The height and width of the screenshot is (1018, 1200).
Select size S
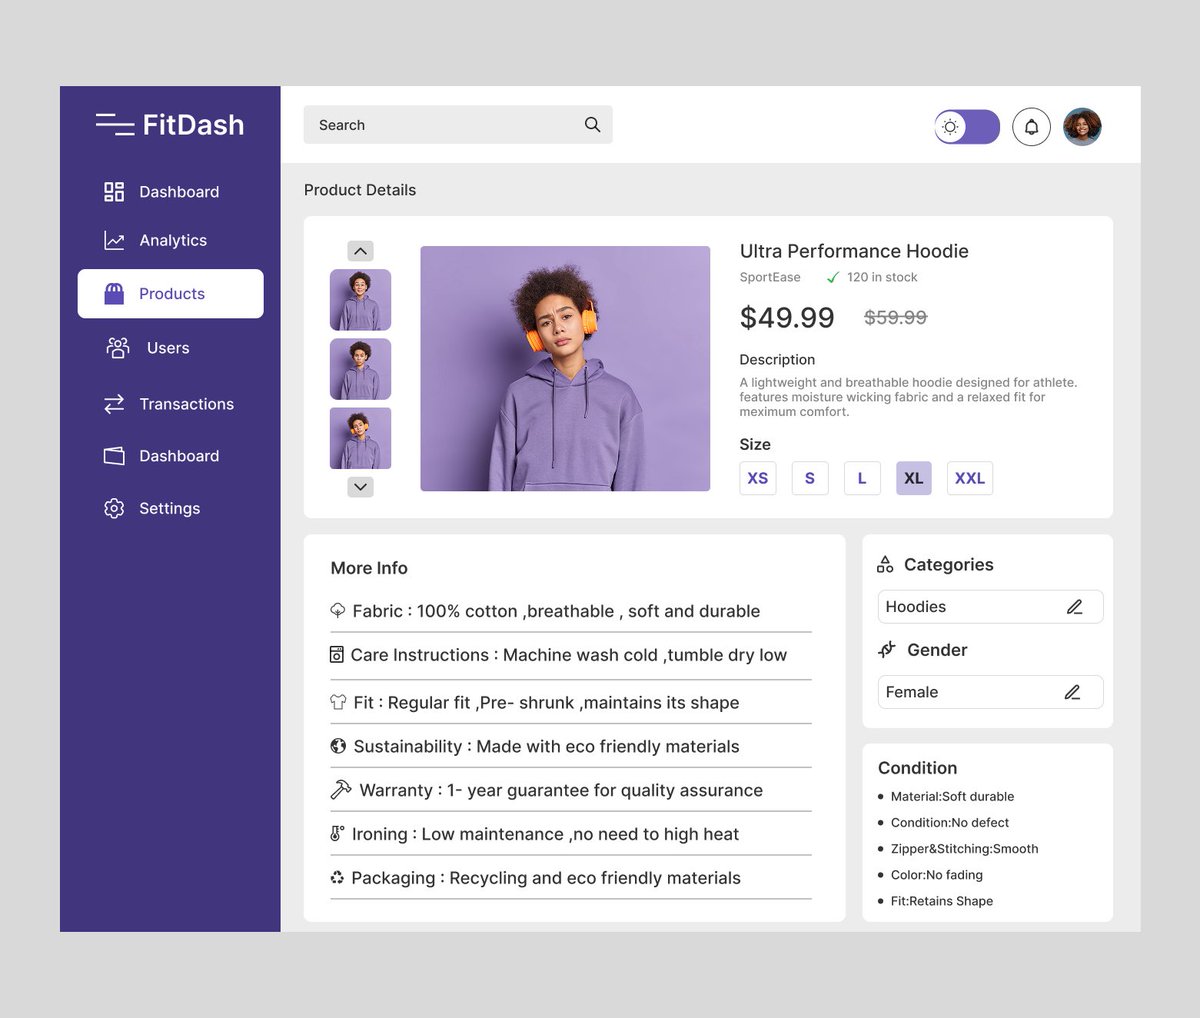[x=810, y=478]
